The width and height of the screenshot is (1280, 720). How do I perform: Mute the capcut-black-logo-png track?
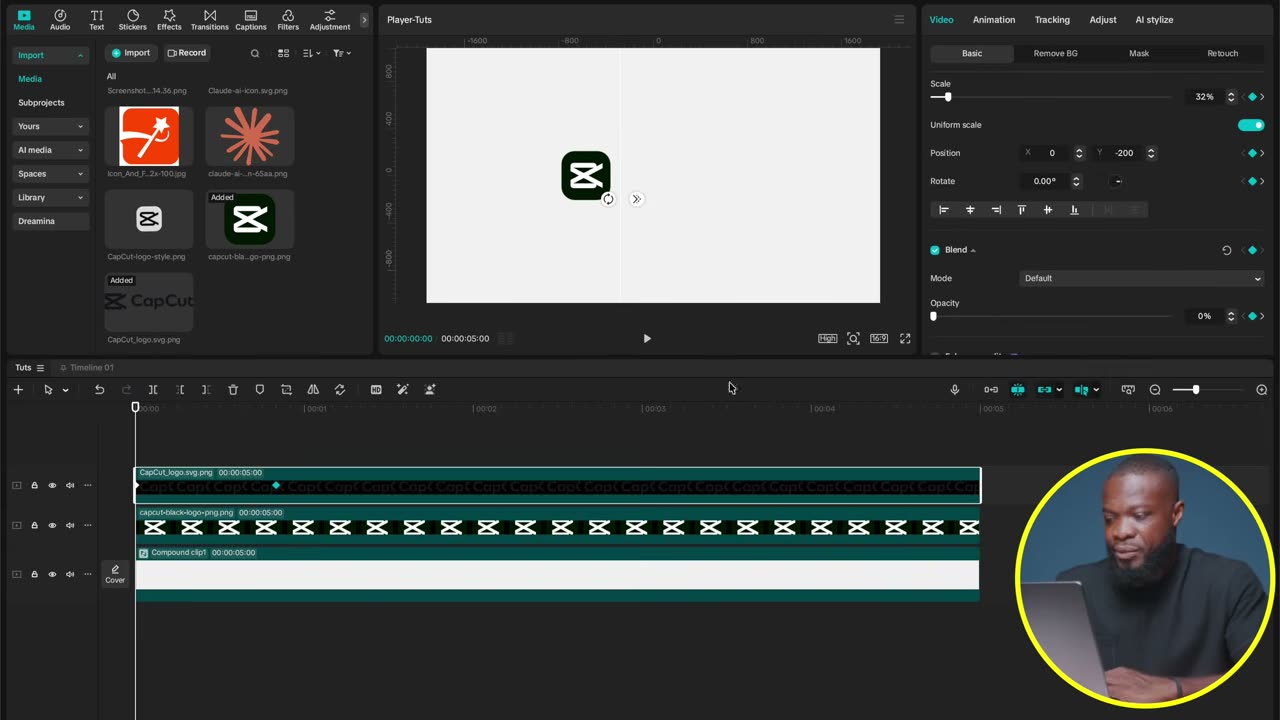point(70,525)
